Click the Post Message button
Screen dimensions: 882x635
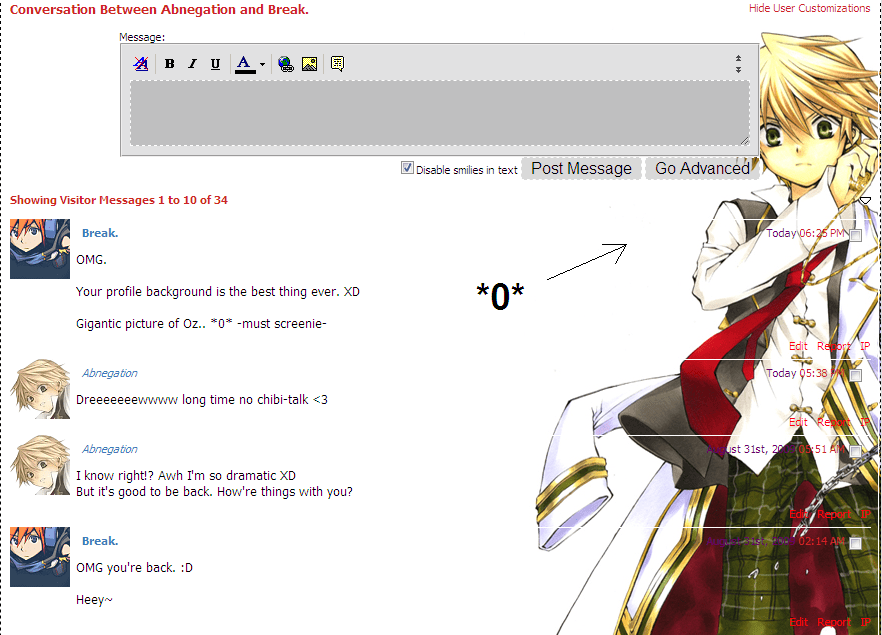(x=582, y=168)
